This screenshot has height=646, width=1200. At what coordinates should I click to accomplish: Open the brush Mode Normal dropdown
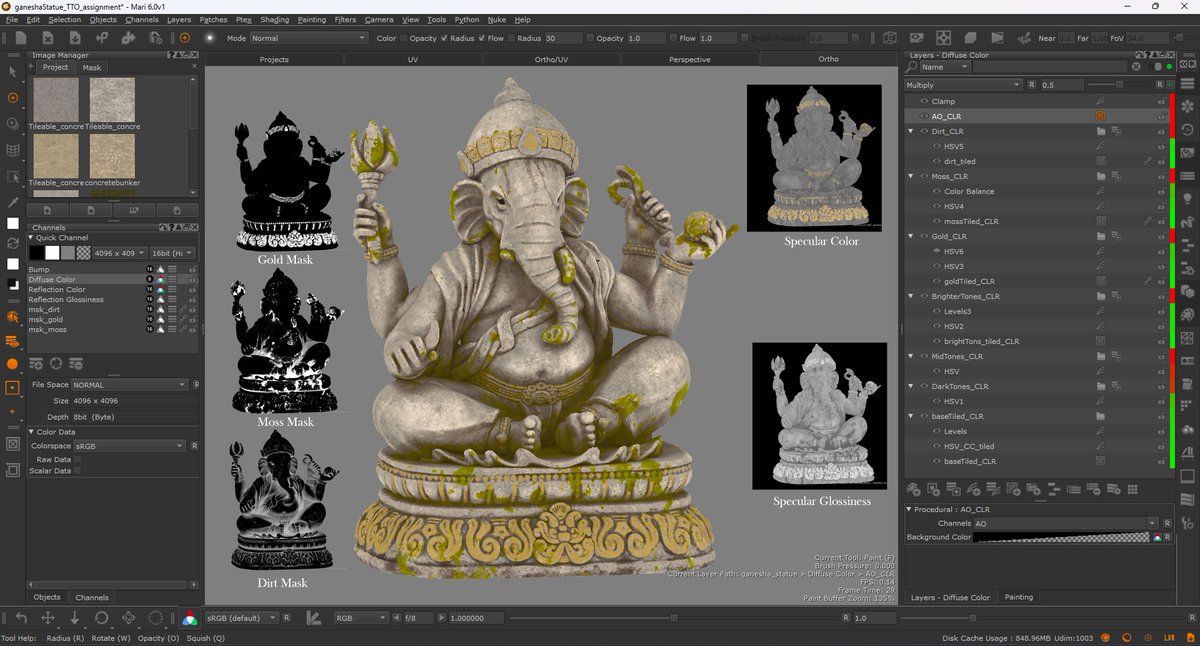click(x=308, y=38)
